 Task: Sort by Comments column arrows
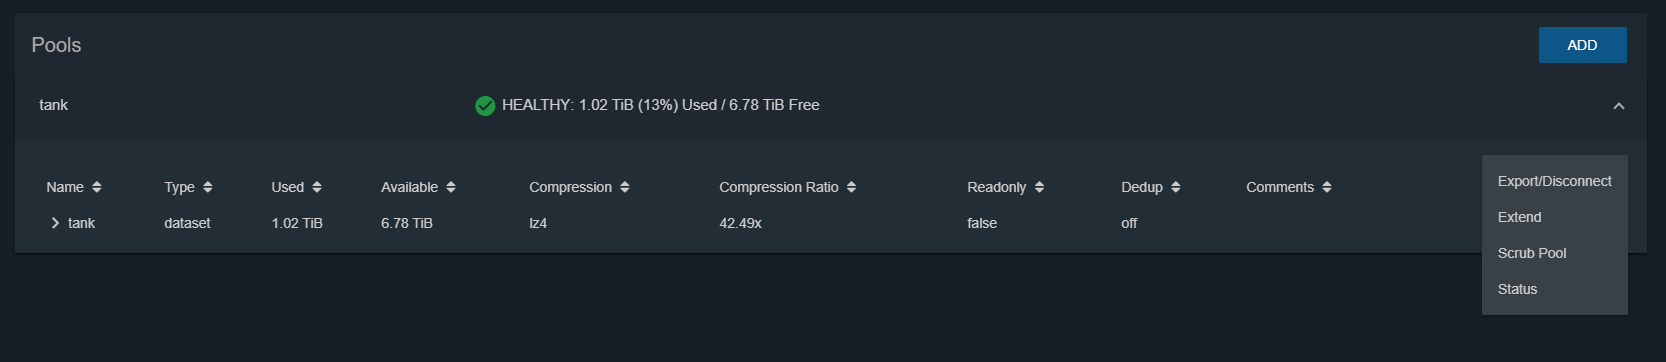(x=1327, y=187)
